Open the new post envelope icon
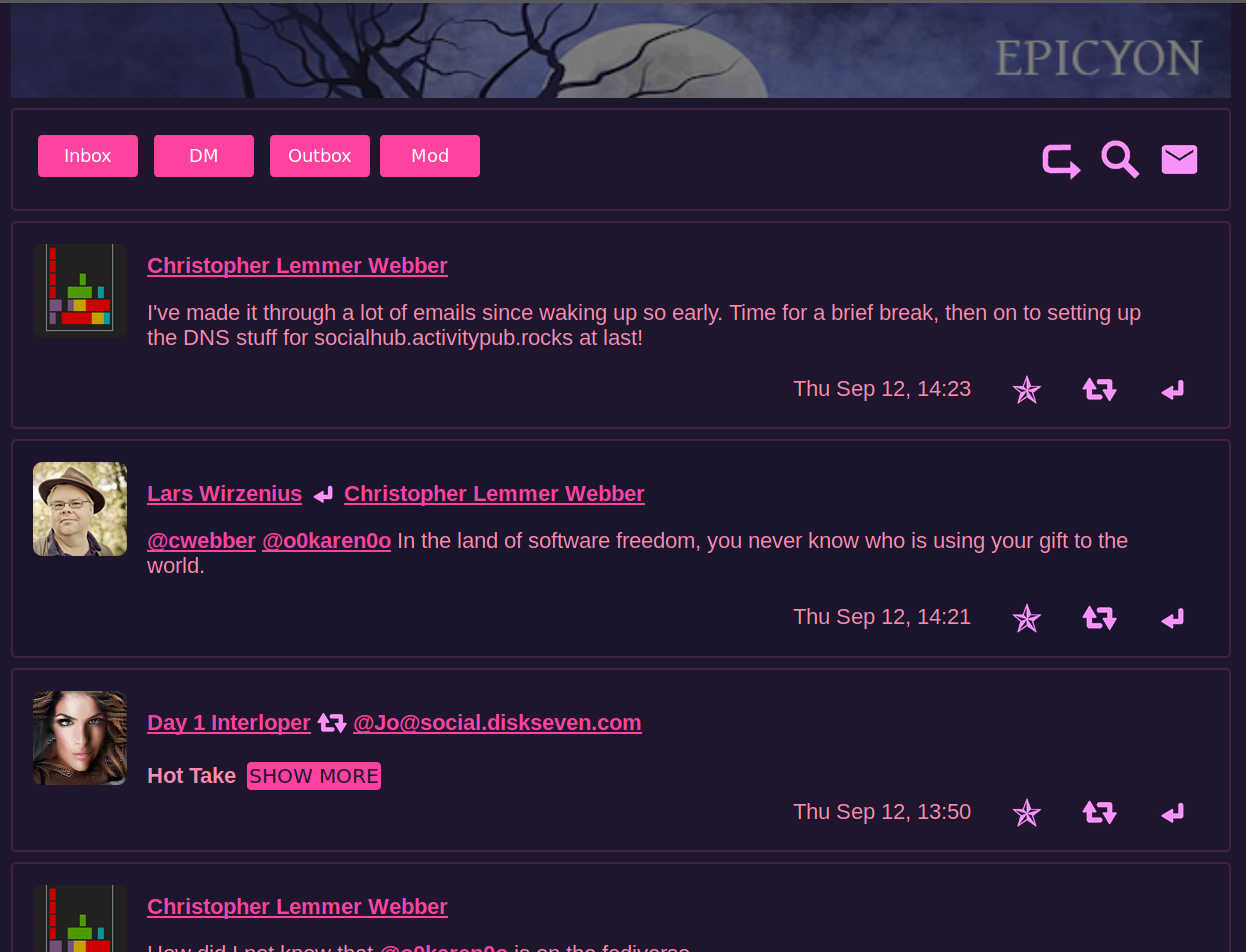 click(x=1179, y=160)
